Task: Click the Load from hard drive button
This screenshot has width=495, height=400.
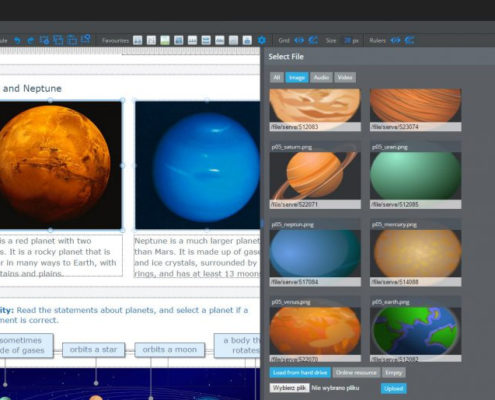Action: (x=300, y=372)
